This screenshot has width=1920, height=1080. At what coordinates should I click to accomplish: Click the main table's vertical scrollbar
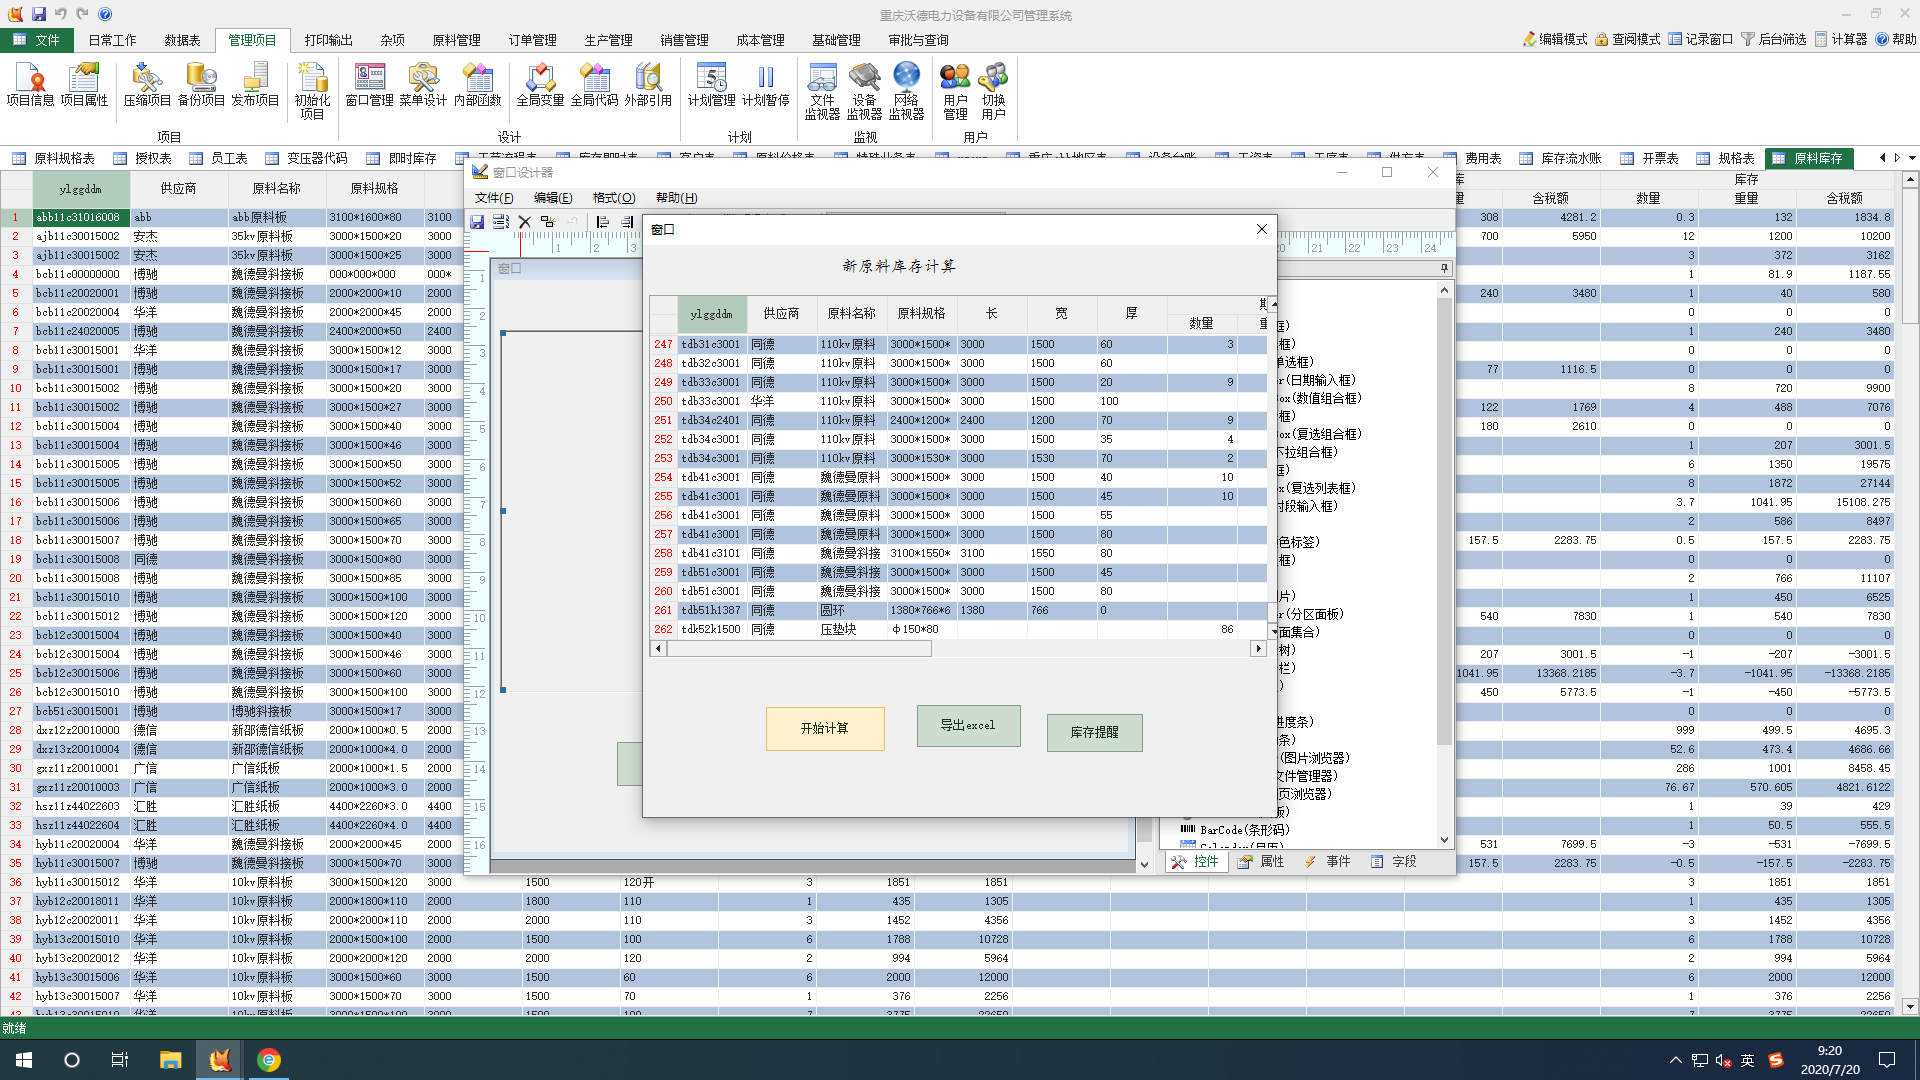pos(1910,256)
